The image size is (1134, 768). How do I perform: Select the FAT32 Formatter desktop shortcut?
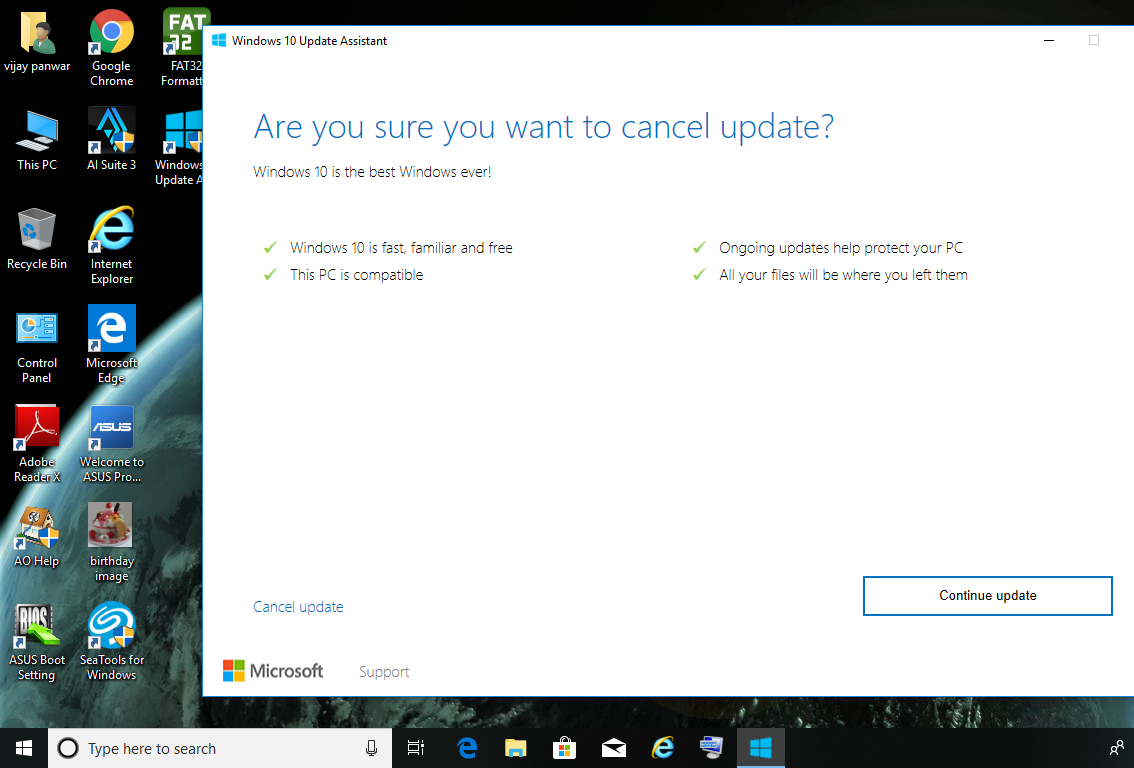(x=182, y=48)
